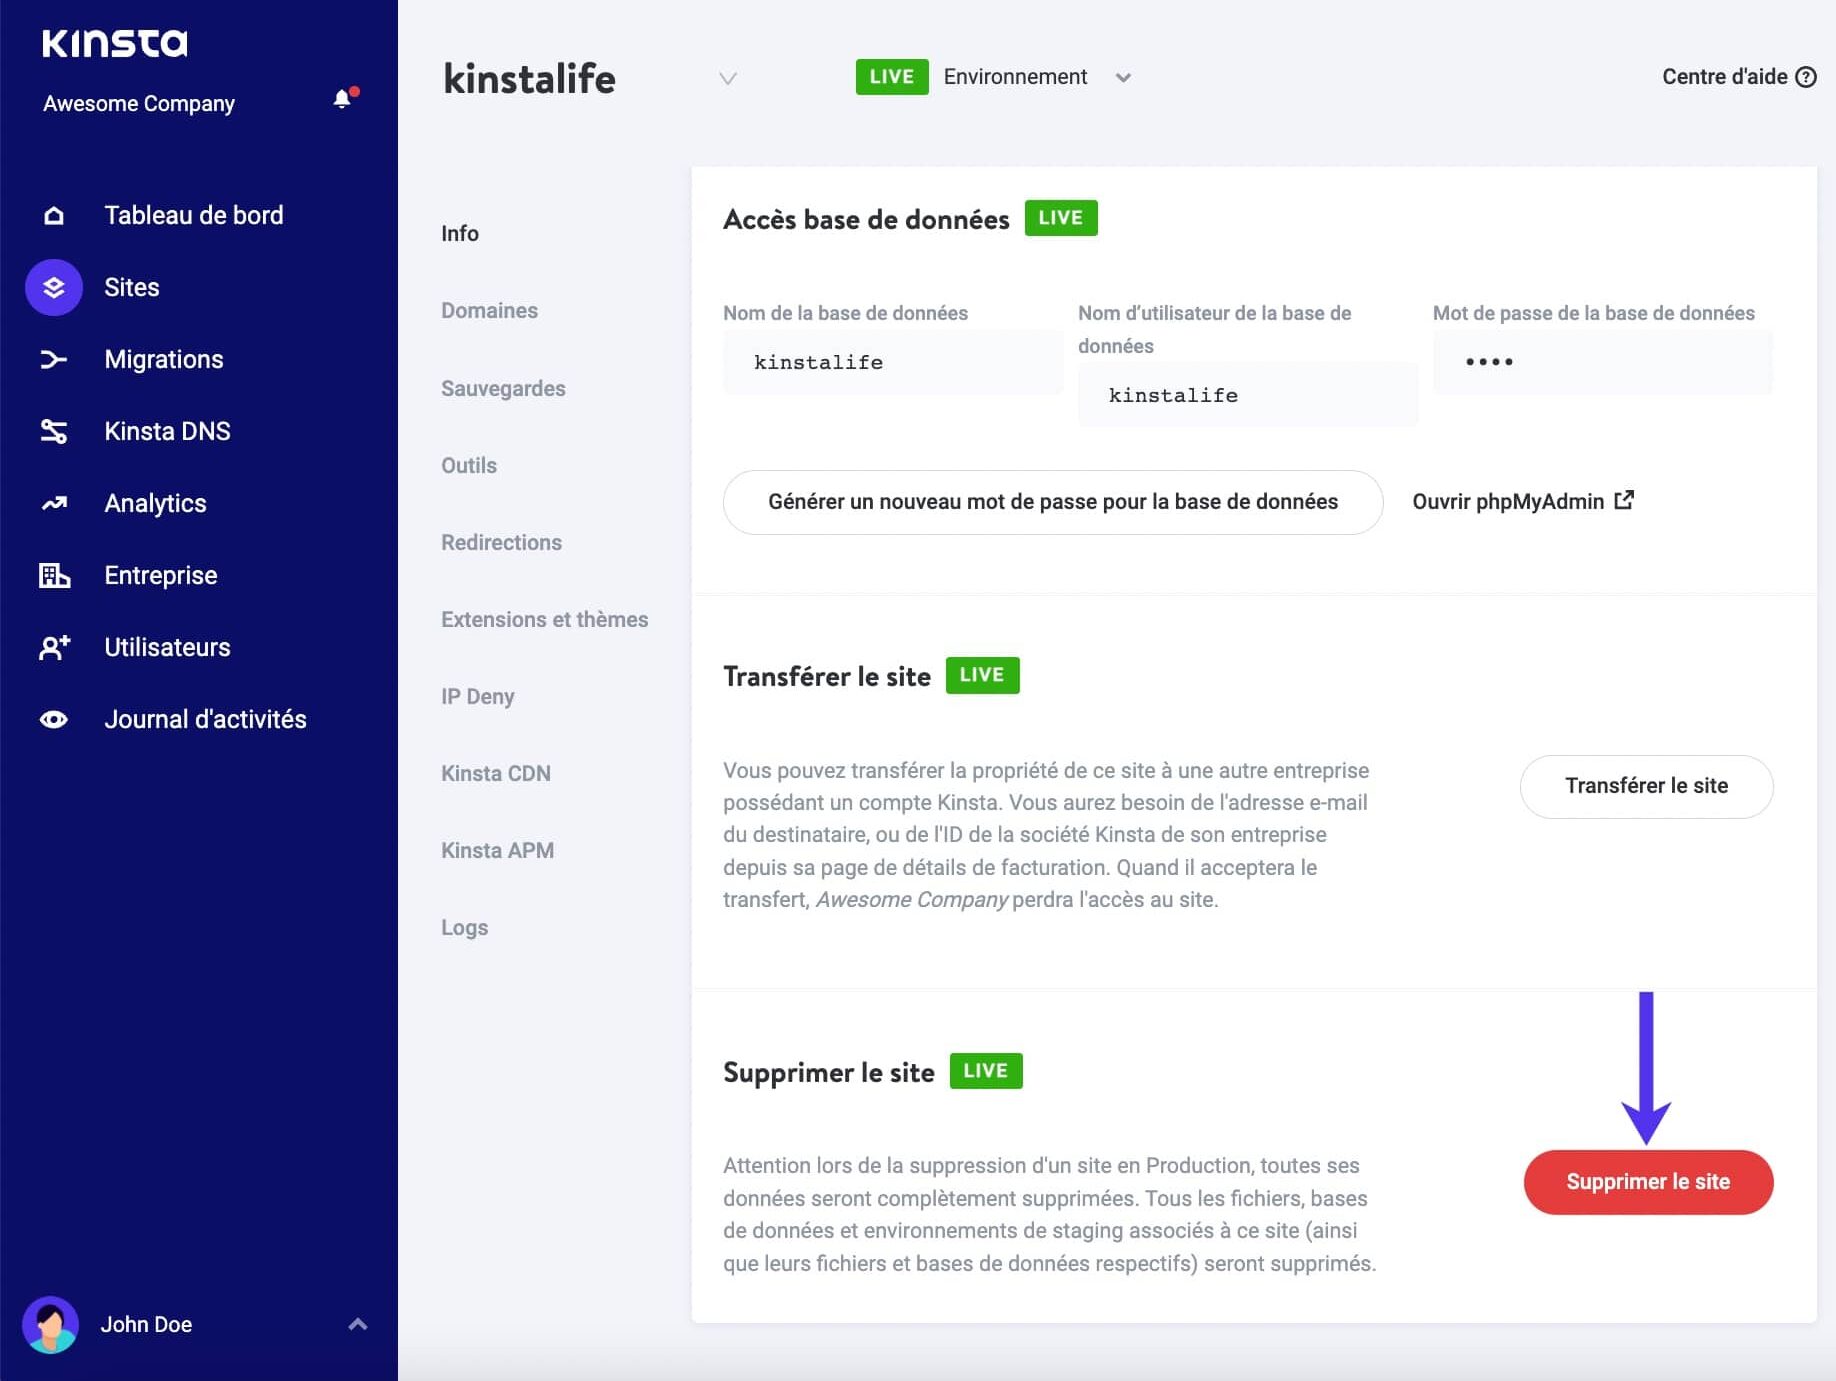Open the Sites section icon
This screenshot has width=1836, height=1381.
click(x=53, y=287)
